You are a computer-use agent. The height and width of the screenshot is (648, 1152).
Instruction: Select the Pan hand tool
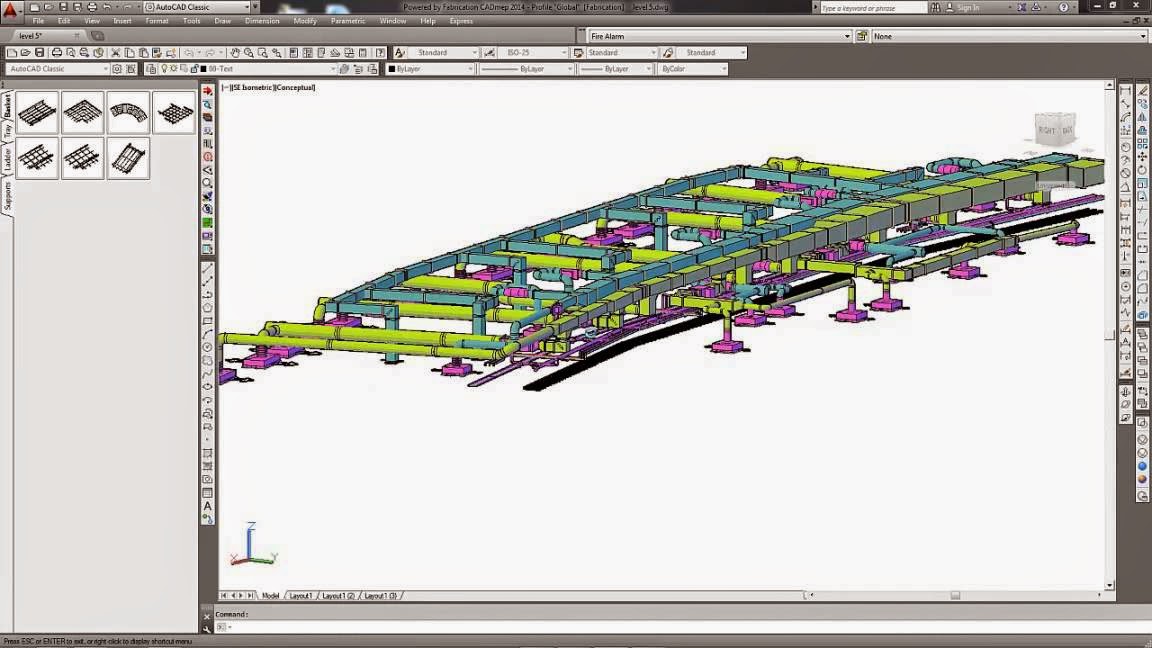tap(234, 53)
